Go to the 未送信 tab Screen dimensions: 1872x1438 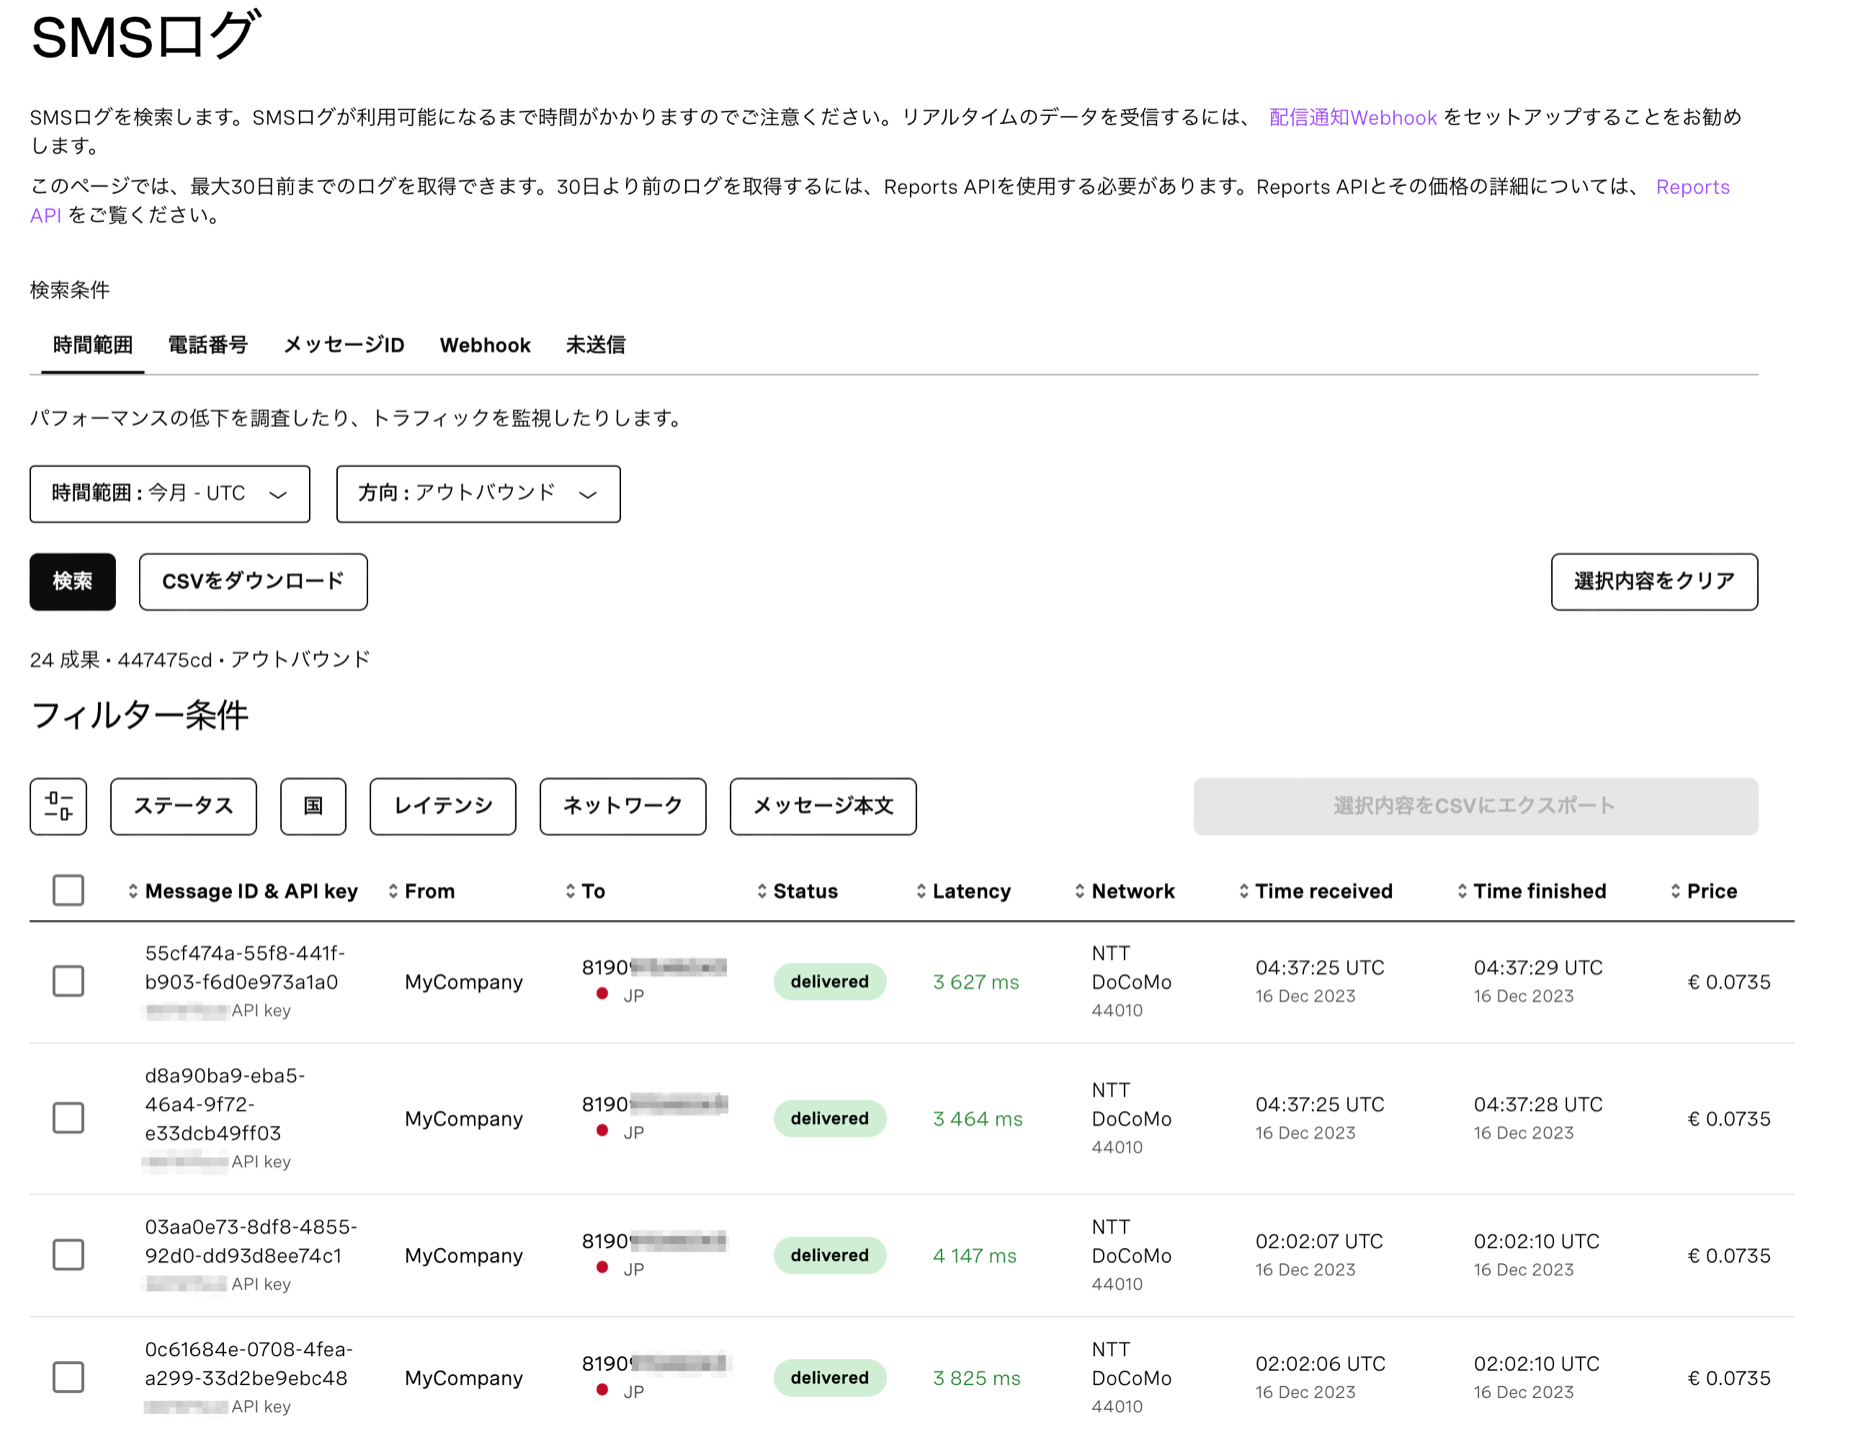click(x=596, y=346)
